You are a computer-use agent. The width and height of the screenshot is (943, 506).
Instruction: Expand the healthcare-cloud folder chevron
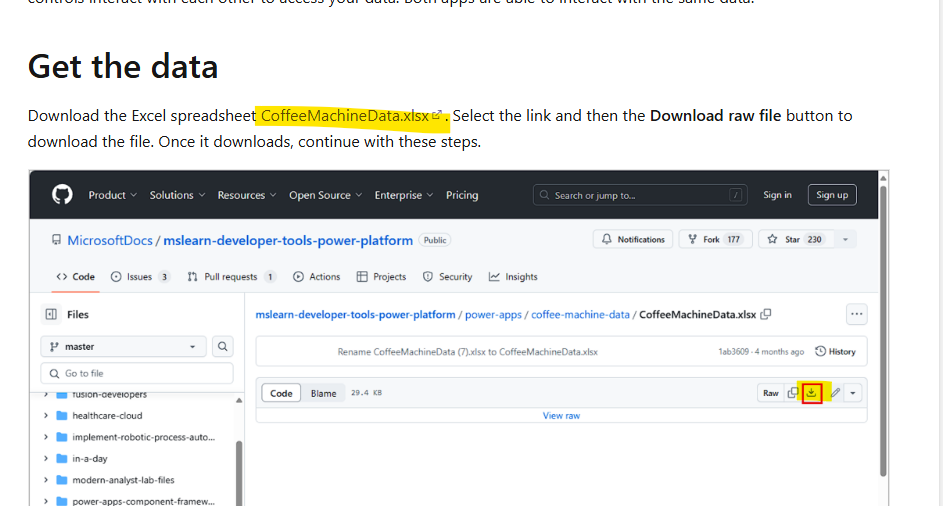46,416
